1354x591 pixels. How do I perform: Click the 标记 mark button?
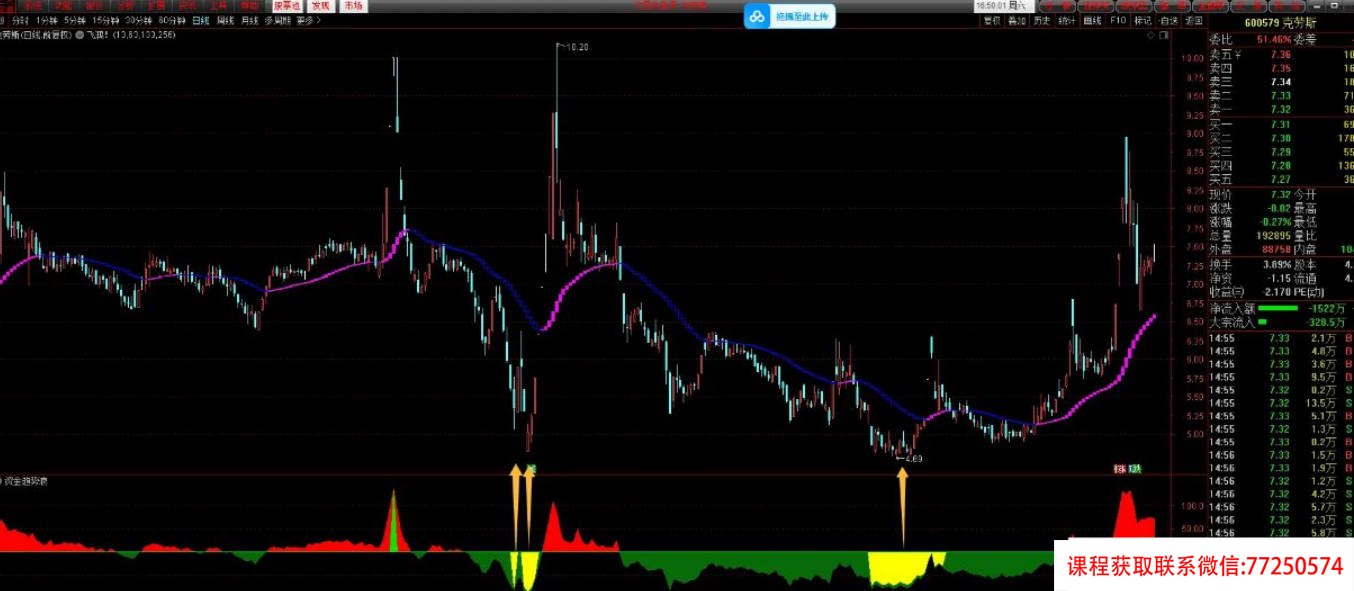pyautogui.click(x=1143, y=20)
